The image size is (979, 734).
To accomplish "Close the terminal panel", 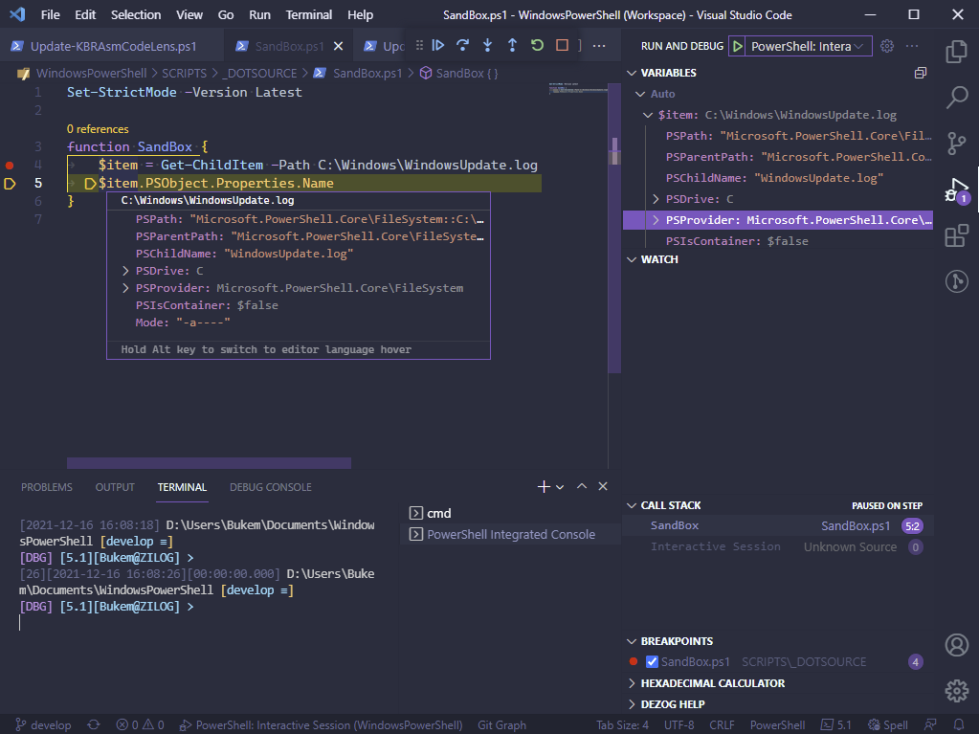I will pyautogui.click(x=603, y=486).
